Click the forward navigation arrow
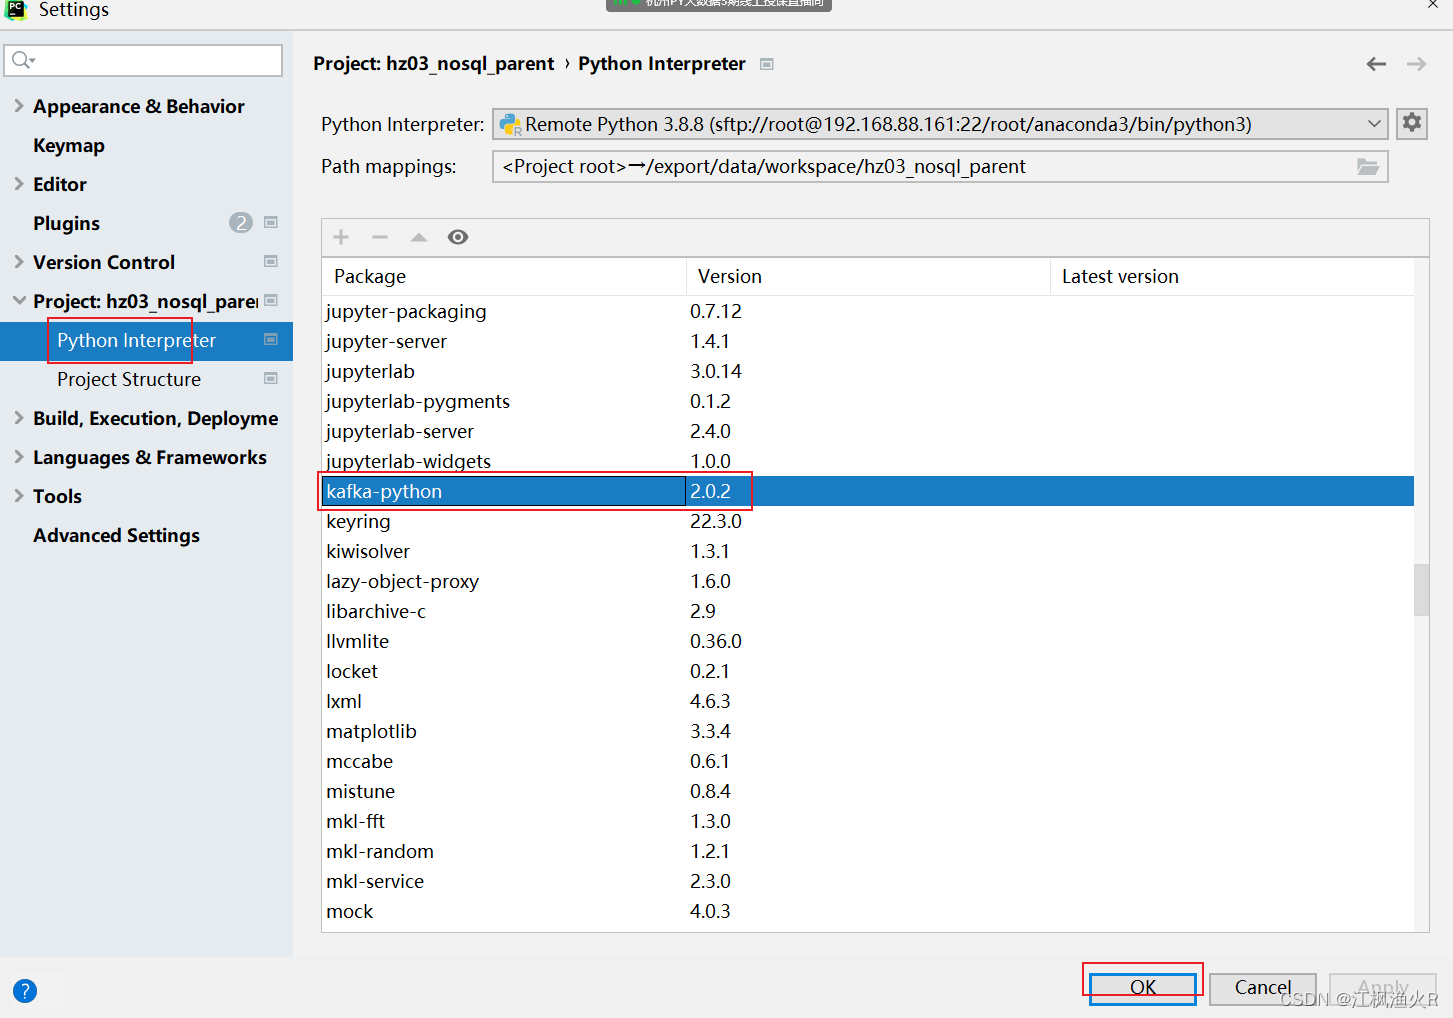This screenshot has height=1018, width=1453. [x=1416, y=64]
